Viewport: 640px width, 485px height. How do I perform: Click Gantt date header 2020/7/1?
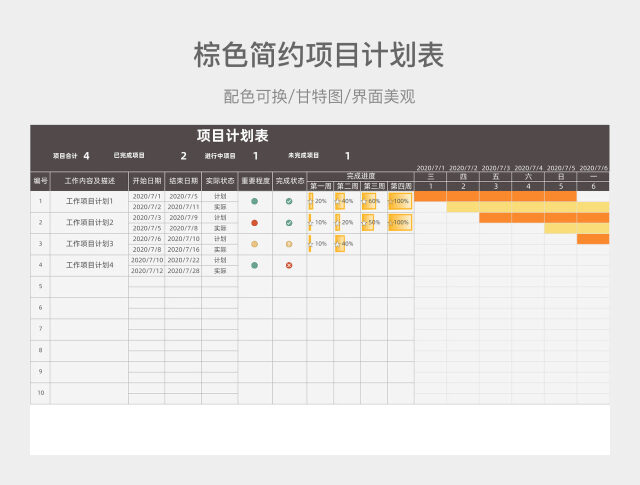[431, 168]
